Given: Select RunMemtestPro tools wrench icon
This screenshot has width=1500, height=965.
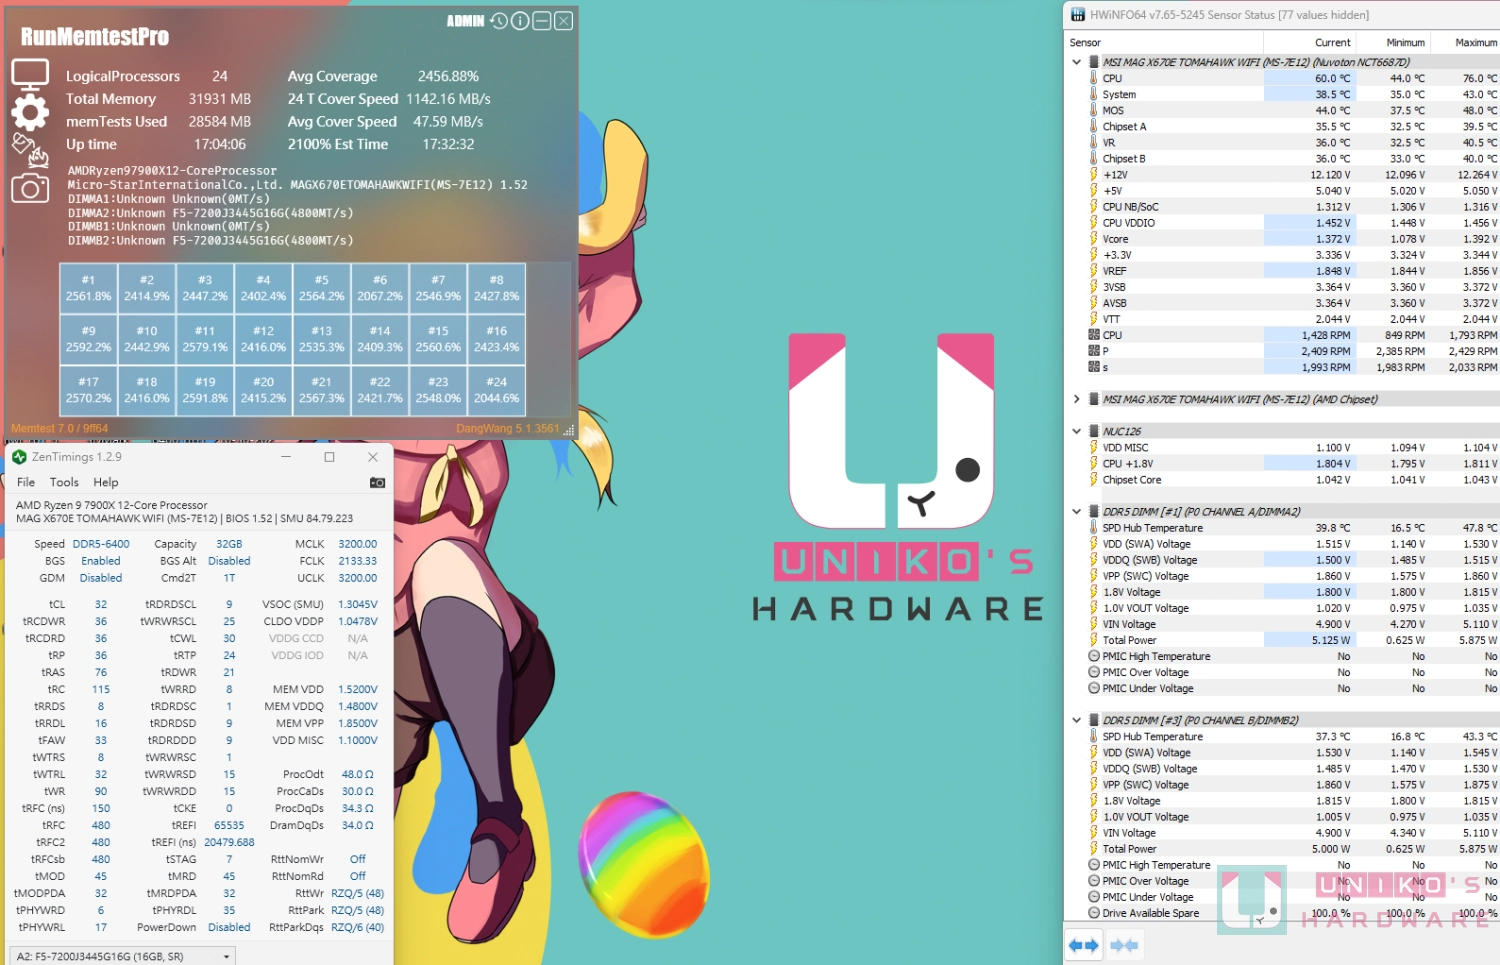Looking at the screenshot, I should click(30, 150).
